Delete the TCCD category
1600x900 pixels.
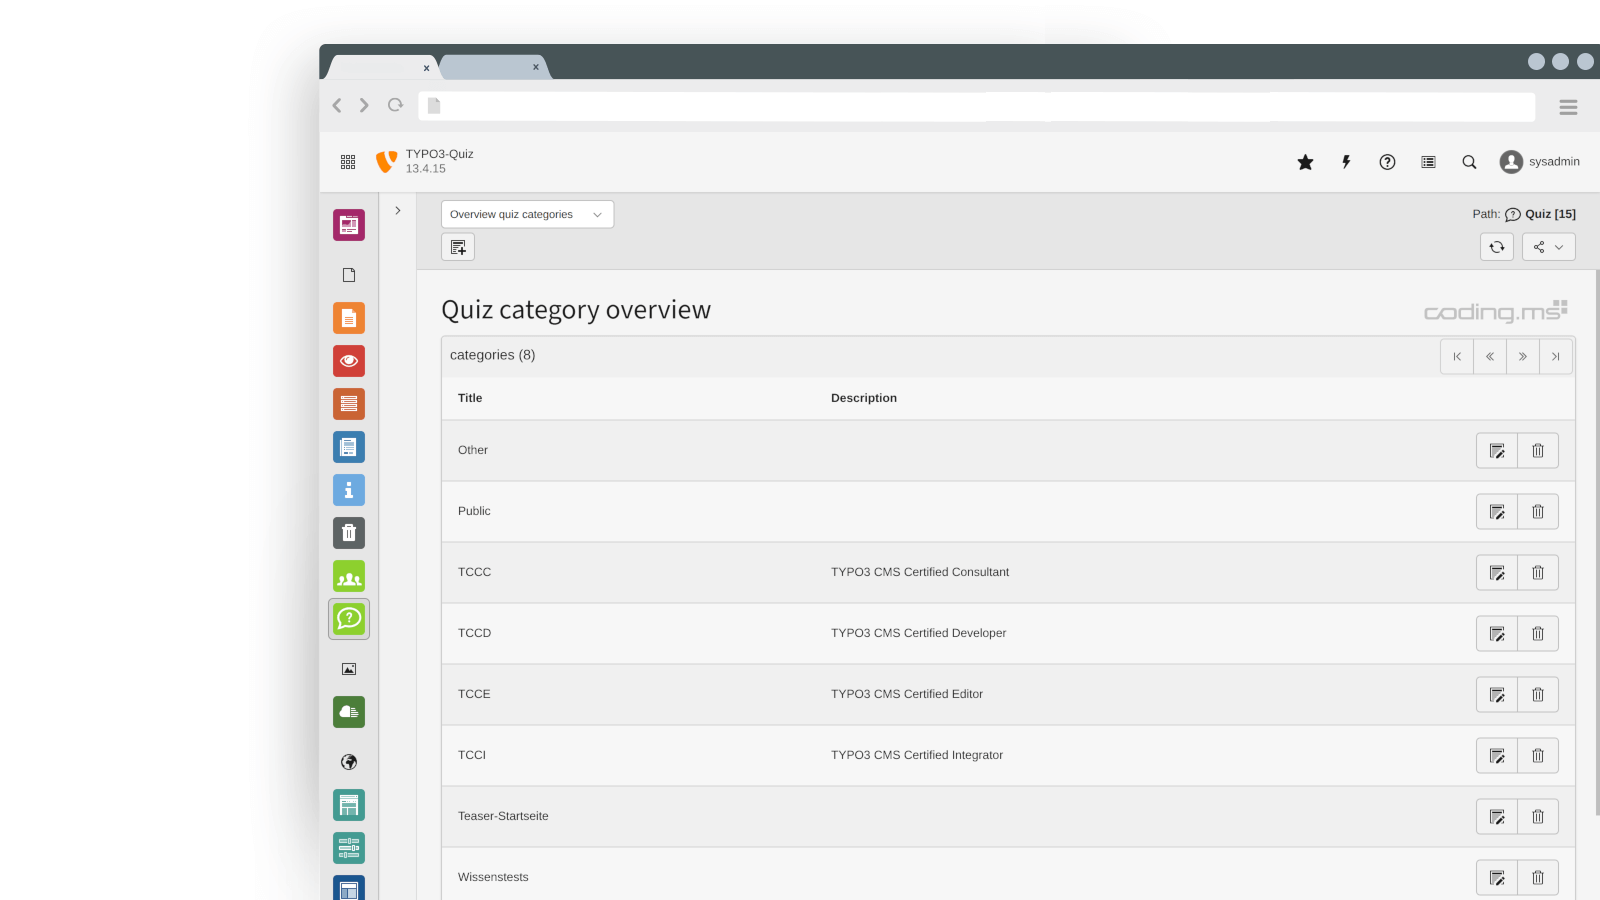pos(1538,634)
